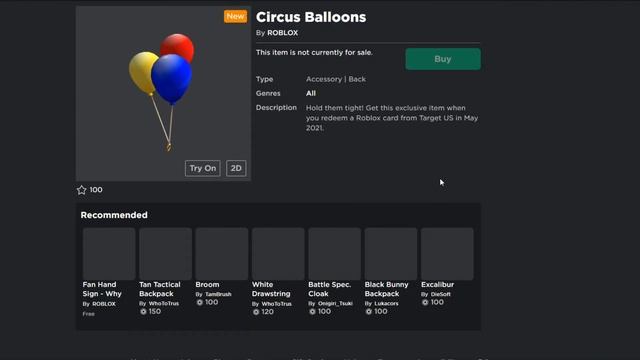Open creator TamBrush under Broom
640x360 pixels.
tap(218, 294)
